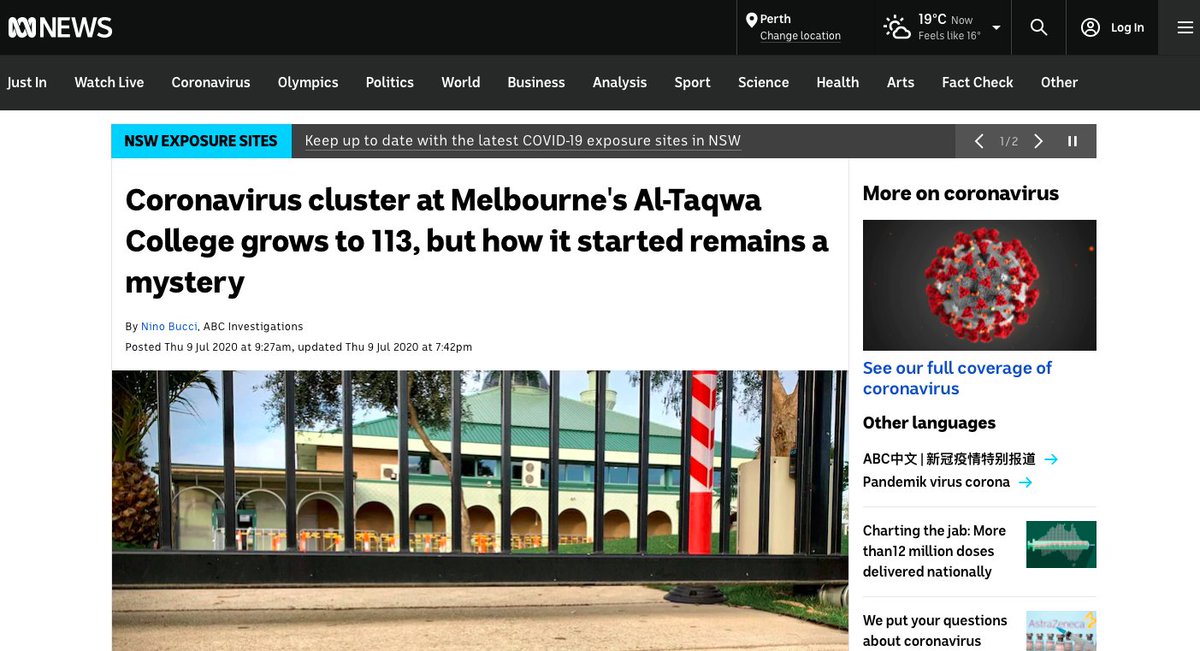
Task: Click the AstraZeneca article thumbnail
Action: pos(1061,631)
